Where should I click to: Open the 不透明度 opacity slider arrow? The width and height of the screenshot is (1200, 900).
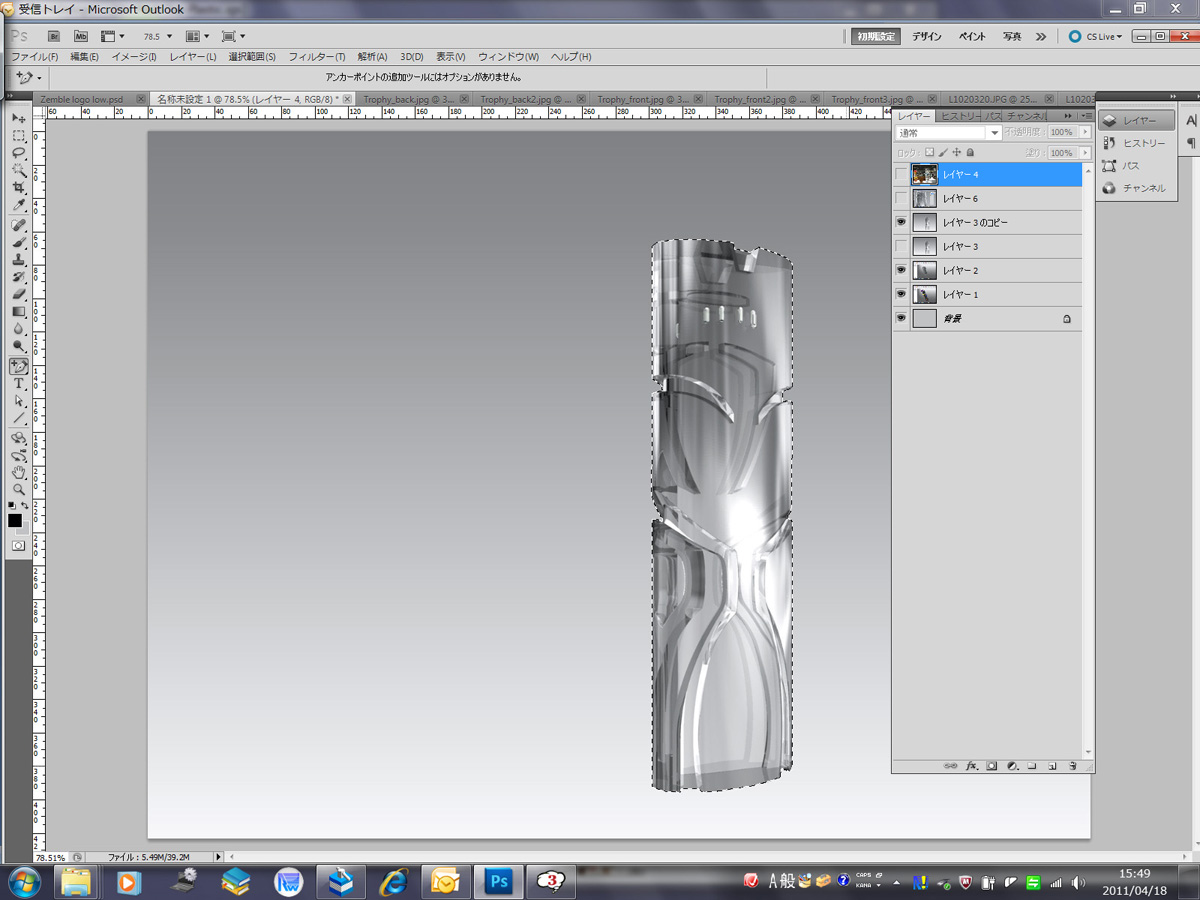(1085, 132)
